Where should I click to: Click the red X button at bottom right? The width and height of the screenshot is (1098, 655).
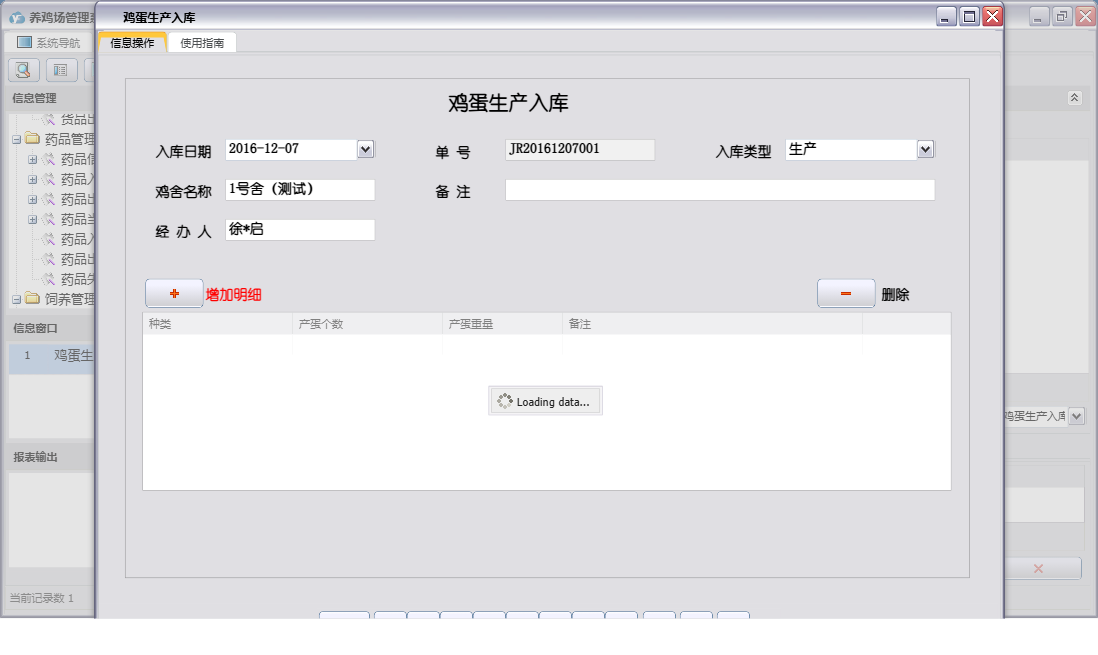[x=1038, y=568]
